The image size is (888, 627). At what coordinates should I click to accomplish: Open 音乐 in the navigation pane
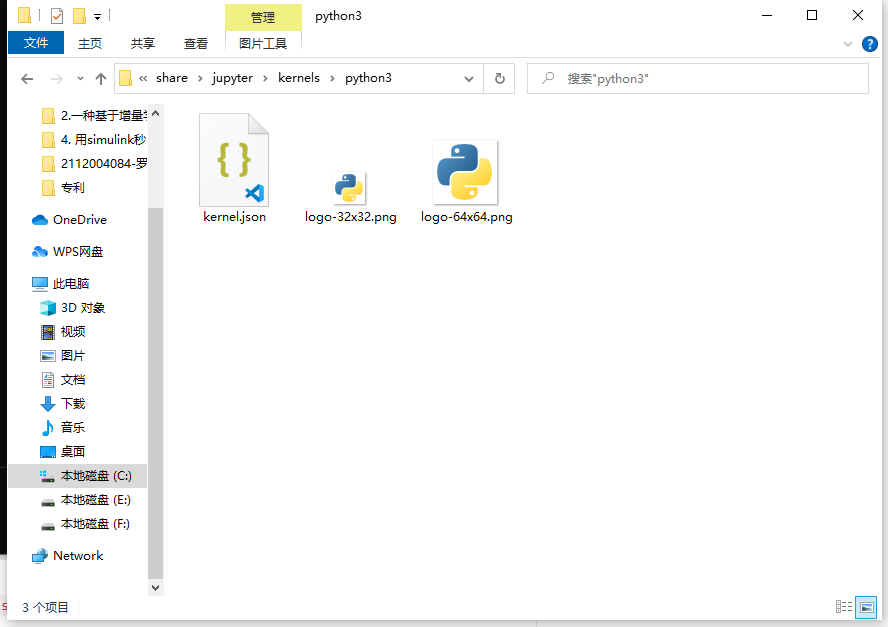[x=63, y=428]
